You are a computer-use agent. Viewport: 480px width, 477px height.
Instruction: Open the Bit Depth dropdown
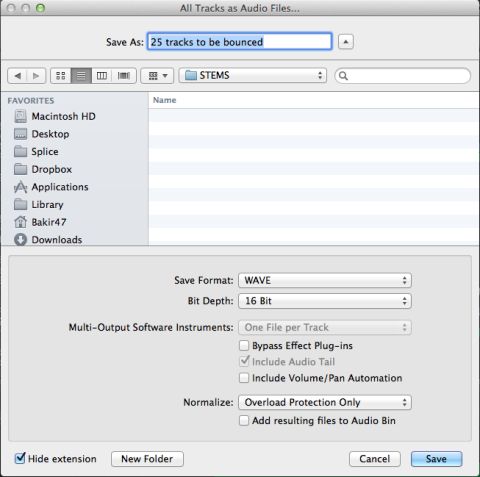325,301
